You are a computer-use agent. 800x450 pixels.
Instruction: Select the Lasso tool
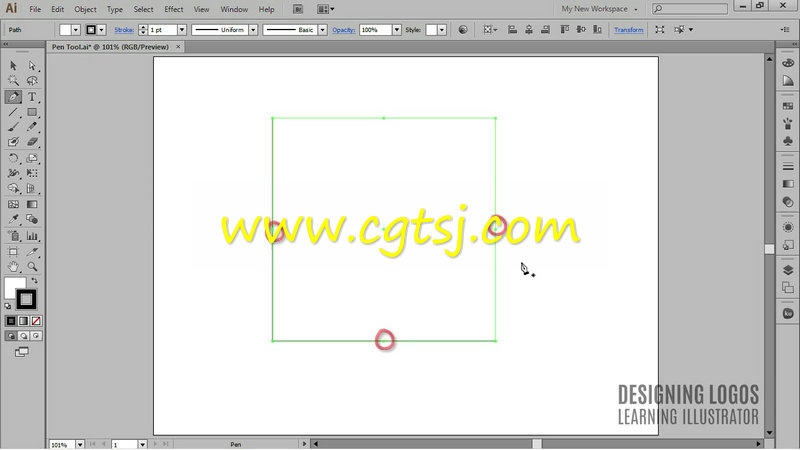pos(32,81)
